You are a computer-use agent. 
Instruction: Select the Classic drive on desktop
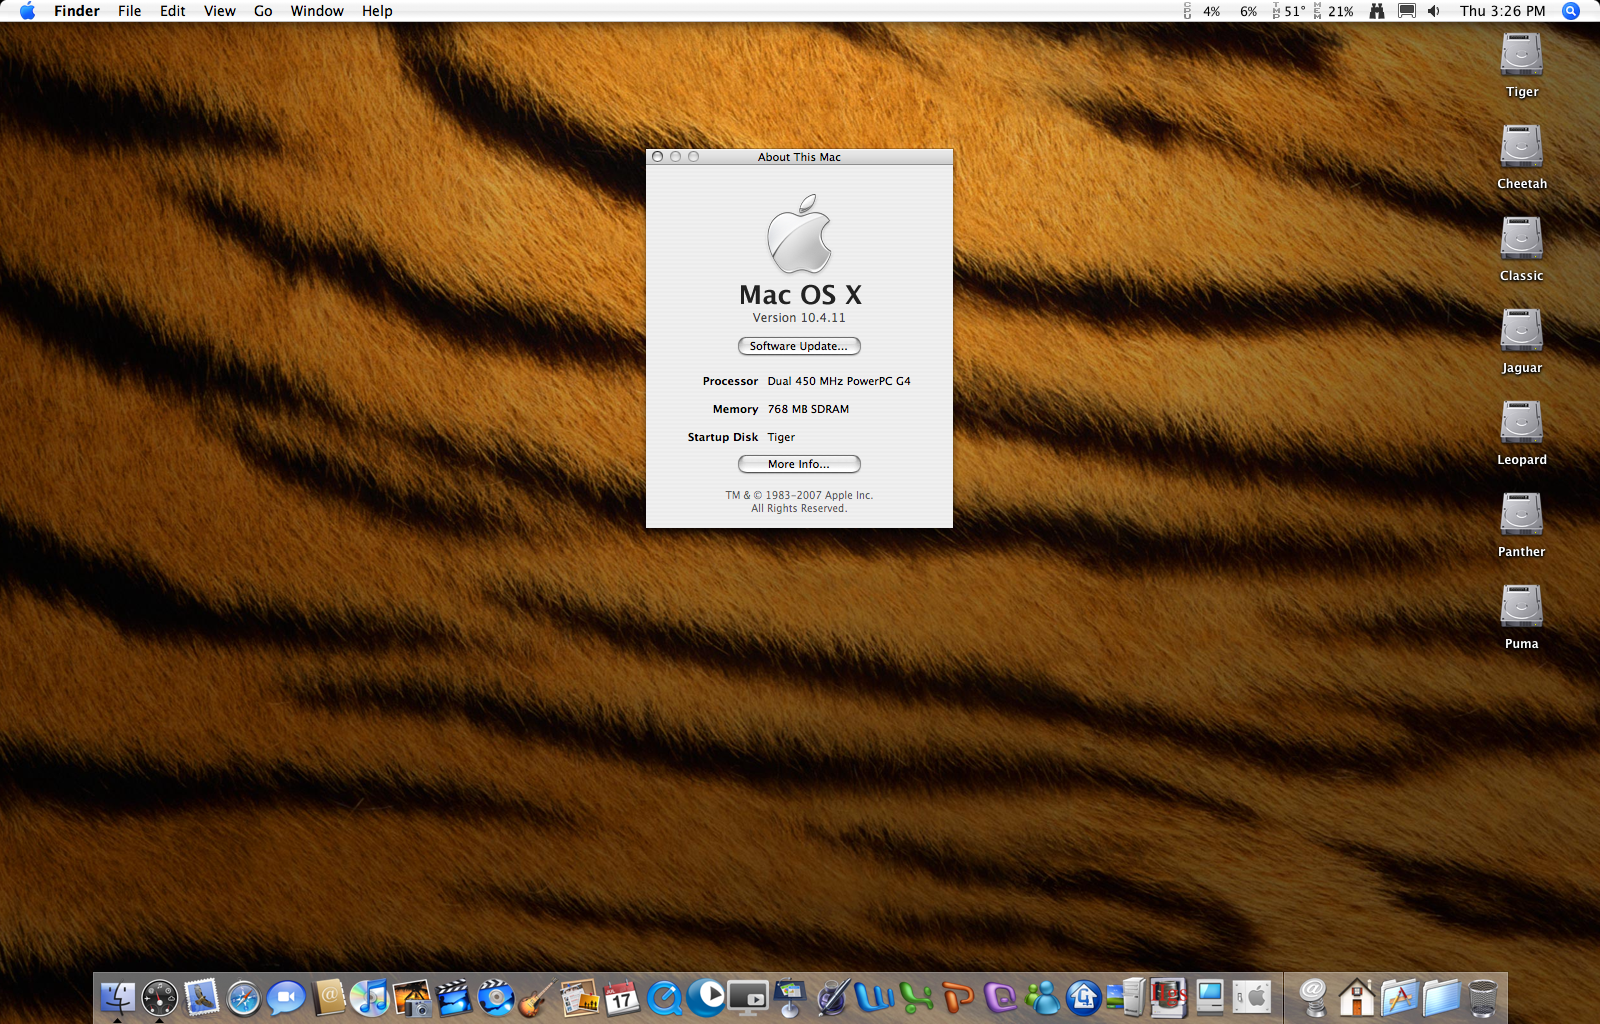click(1522, 240)
